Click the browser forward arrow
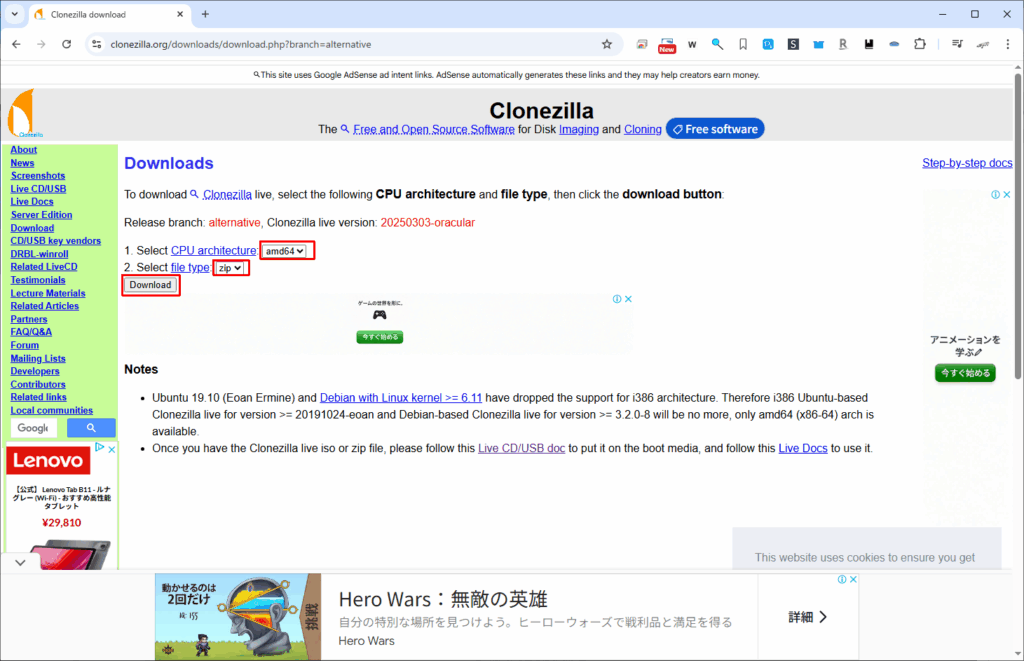1024x661 pixels. 41,44
